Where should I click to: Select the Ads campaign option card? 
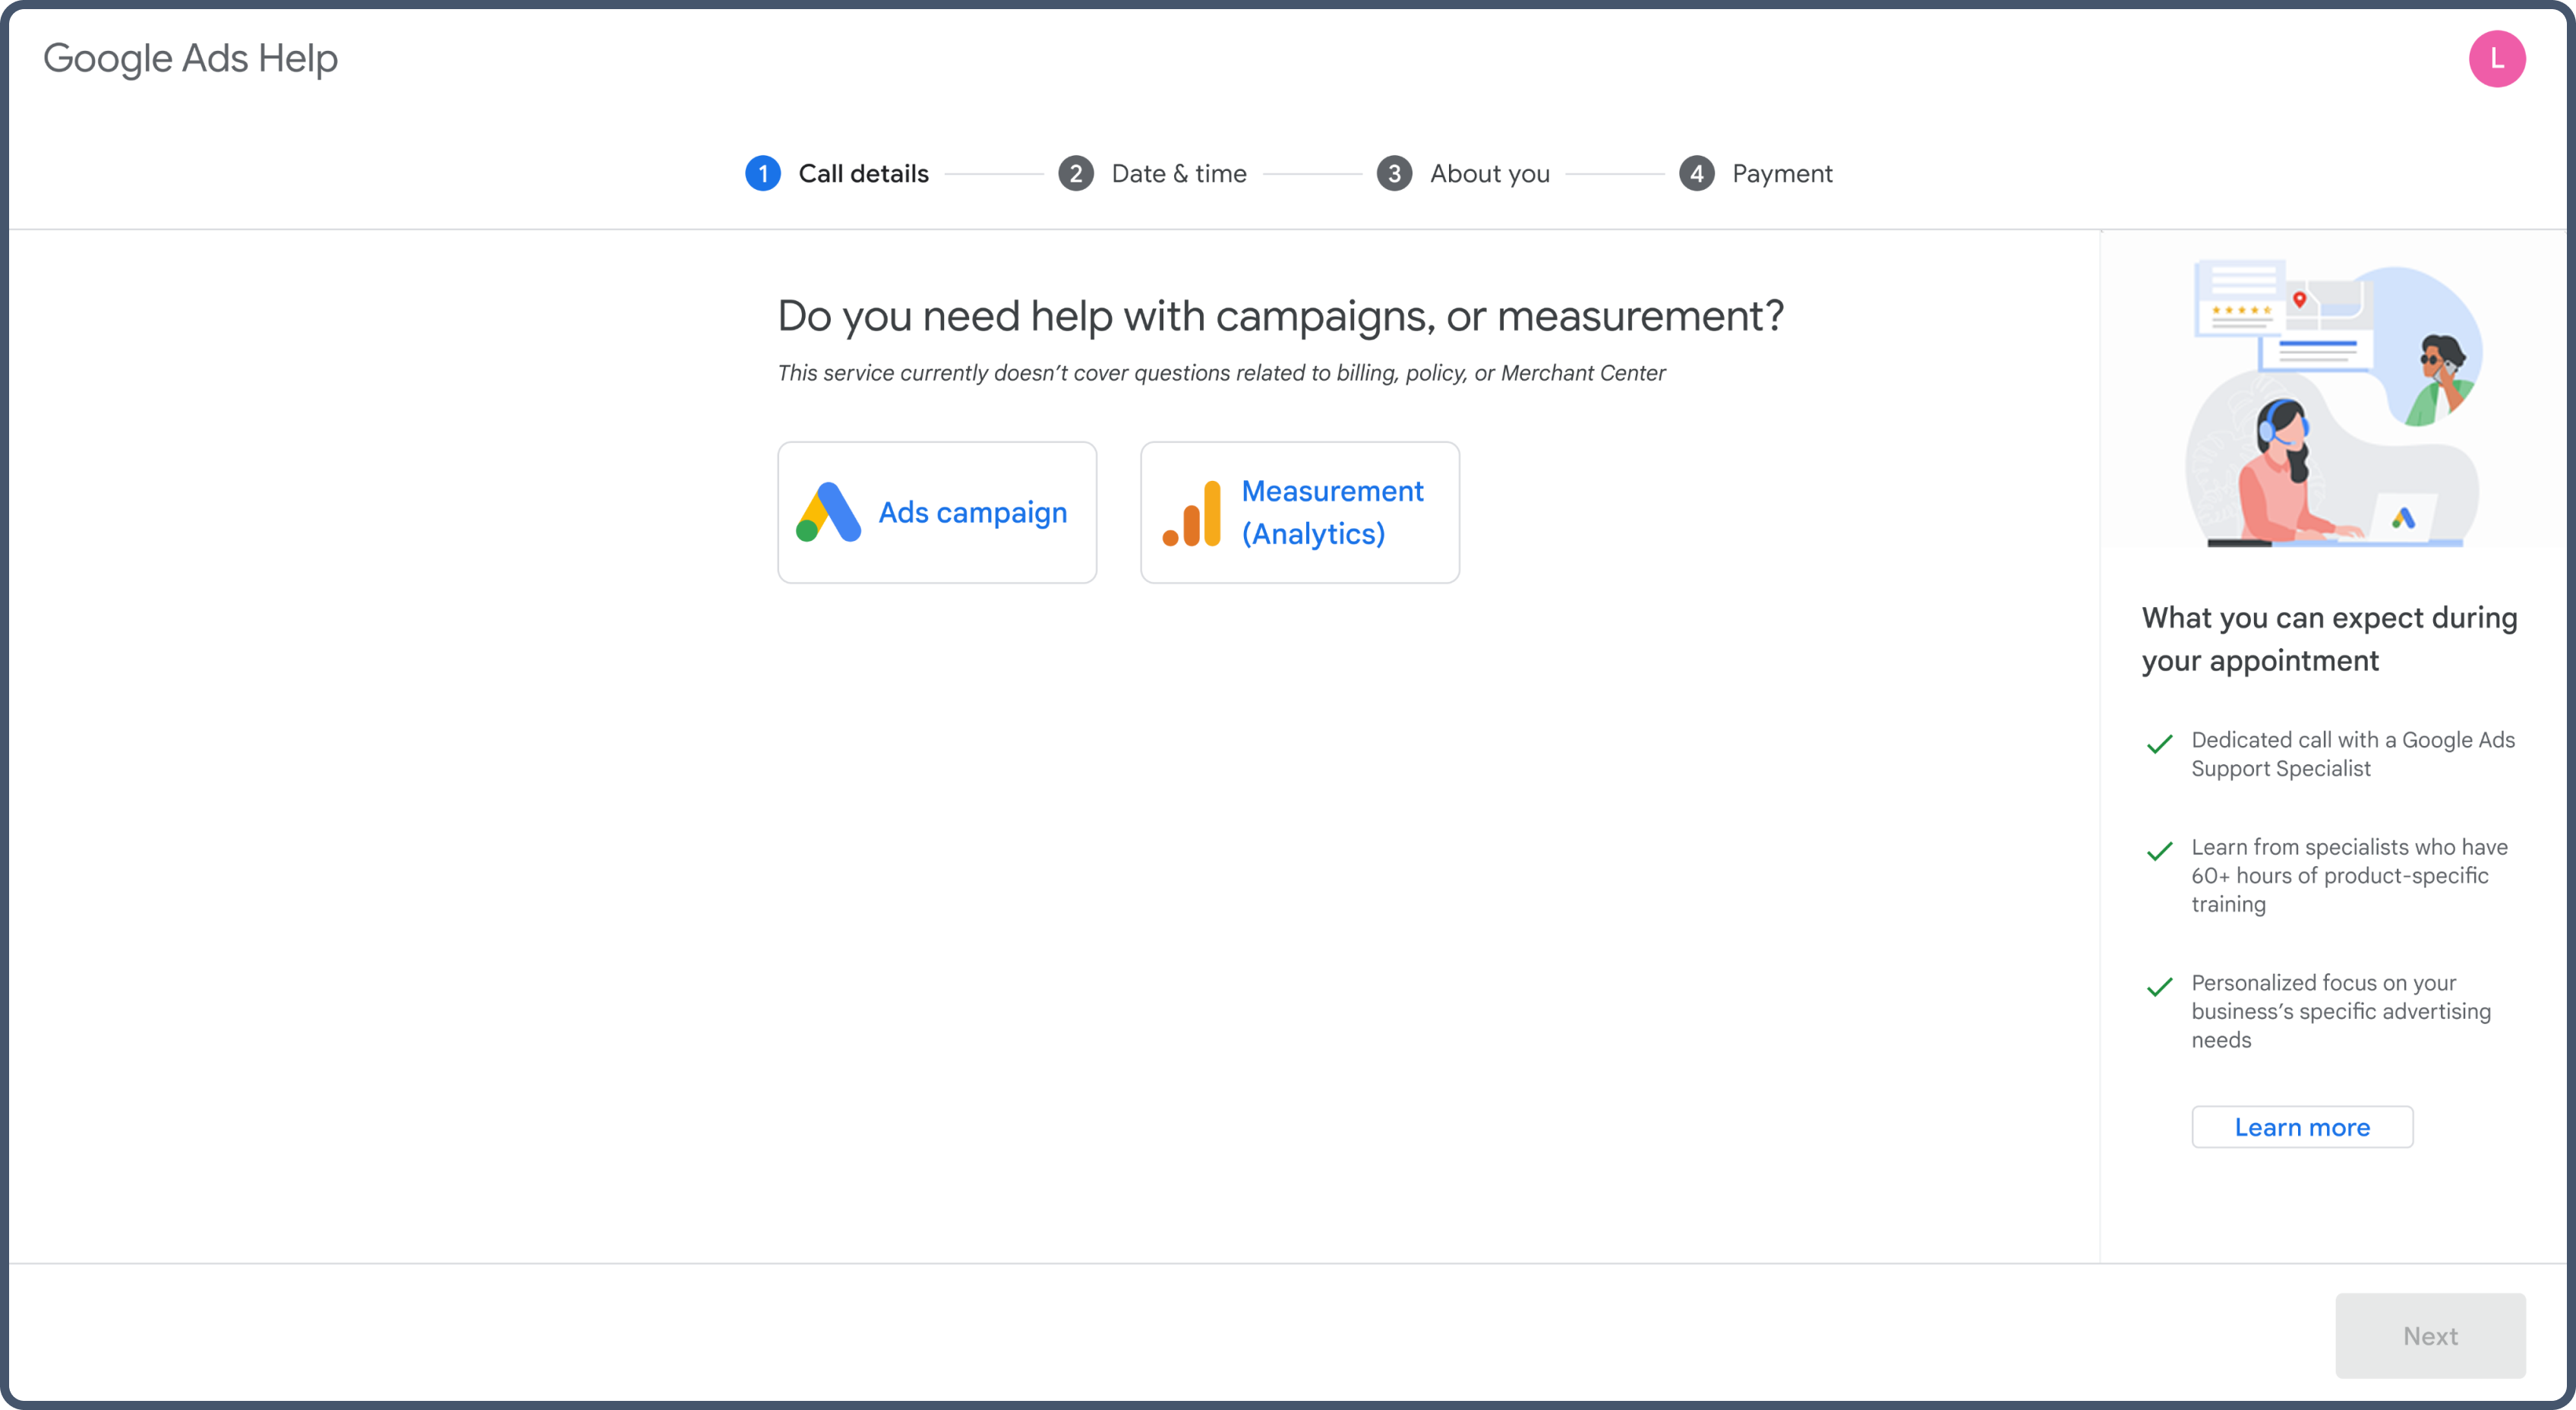coord(937,512)
